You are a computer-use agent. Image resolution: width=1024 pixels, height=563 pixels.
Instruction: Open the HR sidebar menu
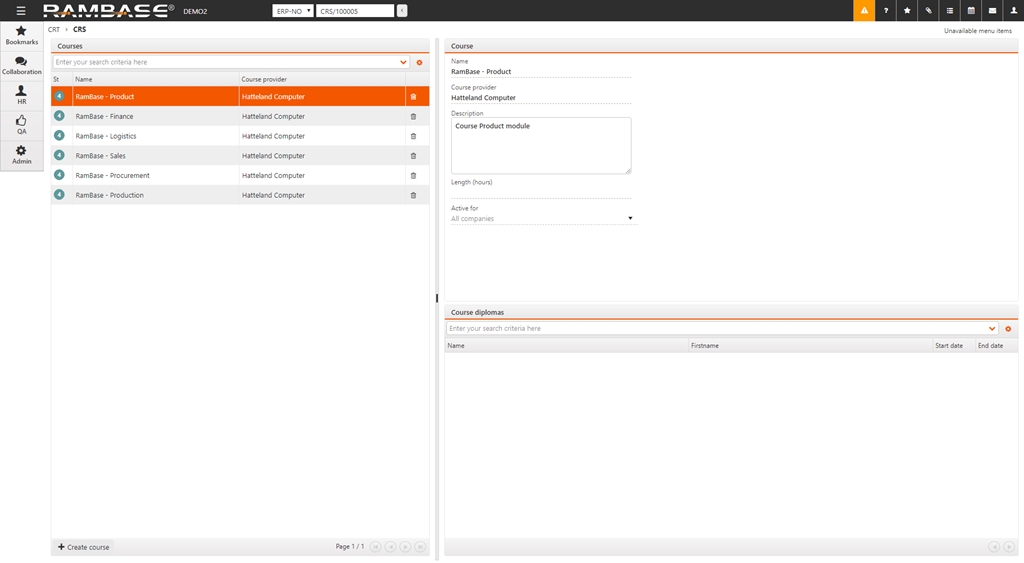[x=21, y=95]
